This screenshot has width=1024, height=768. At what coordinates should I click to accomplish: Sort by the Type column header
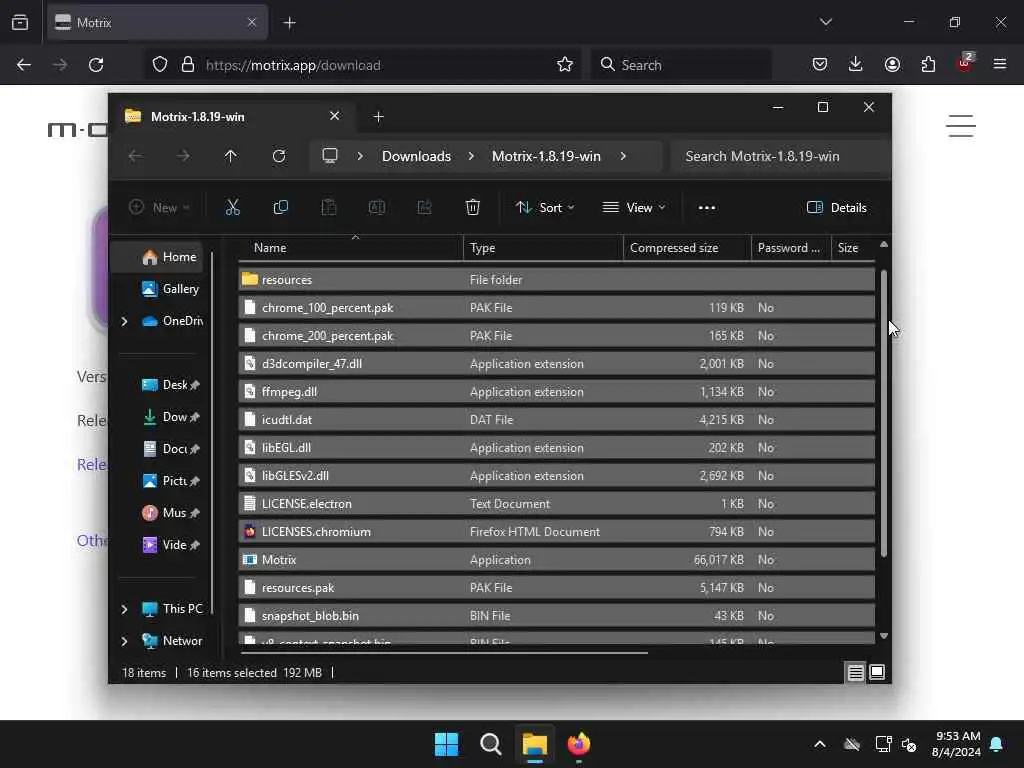click(543, 248)
